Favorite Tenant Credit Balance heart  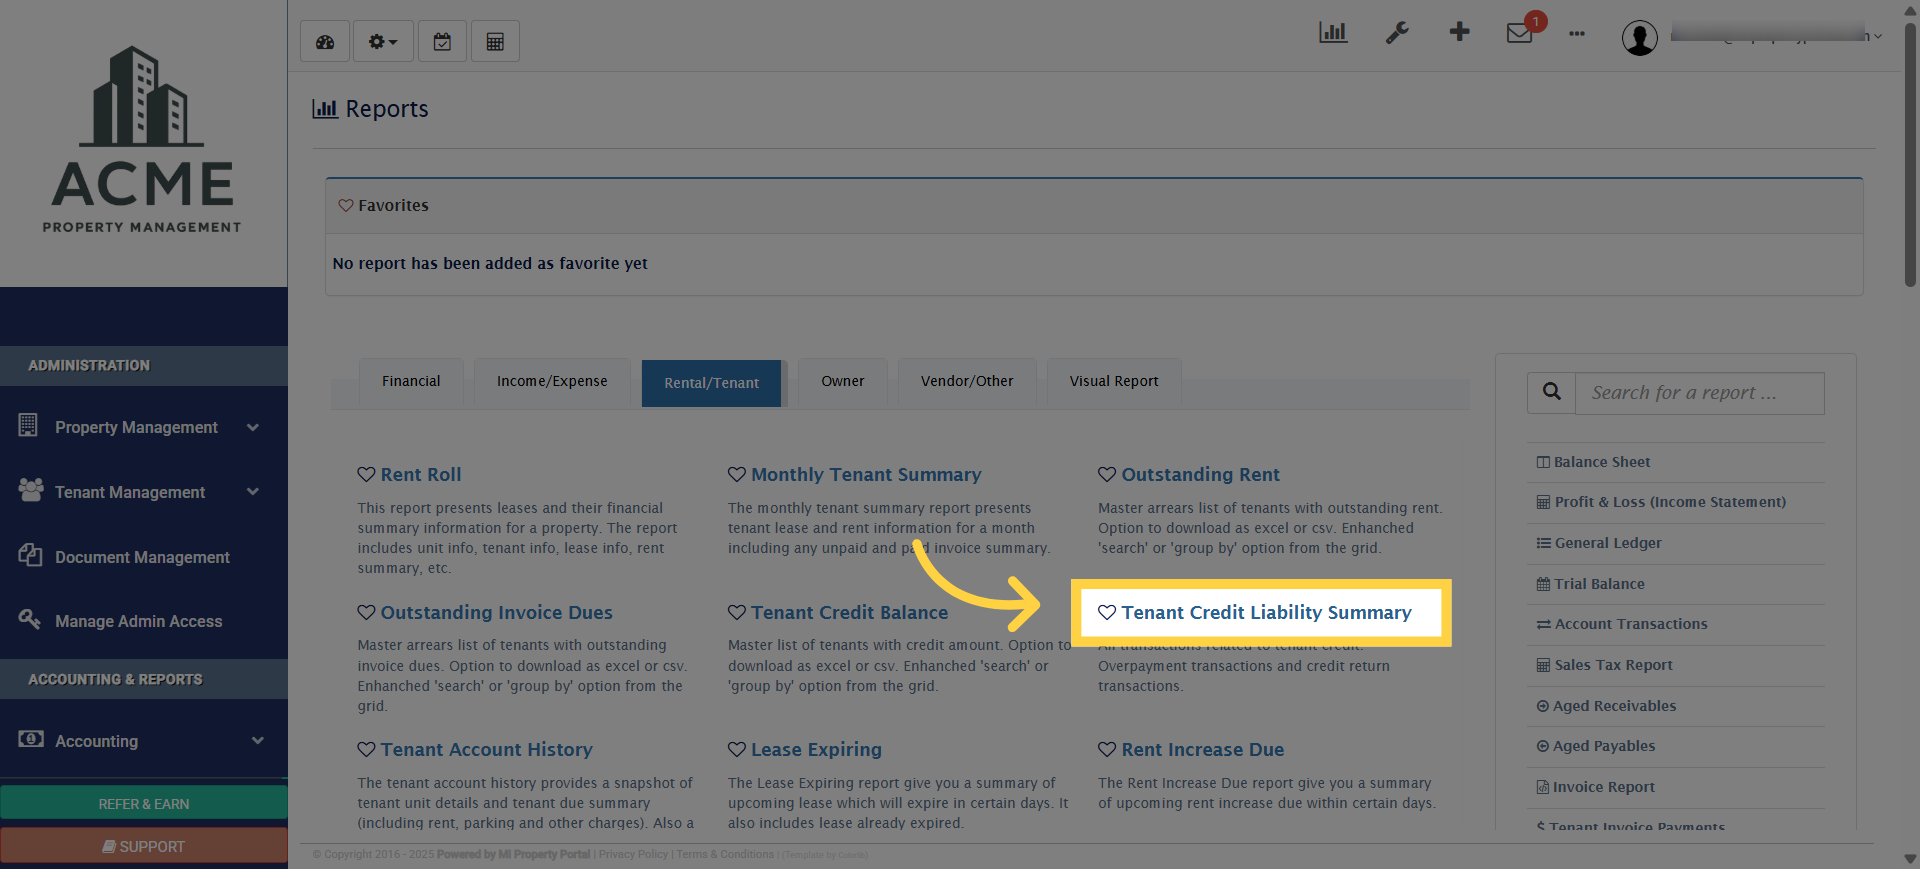tap(737, 612)
